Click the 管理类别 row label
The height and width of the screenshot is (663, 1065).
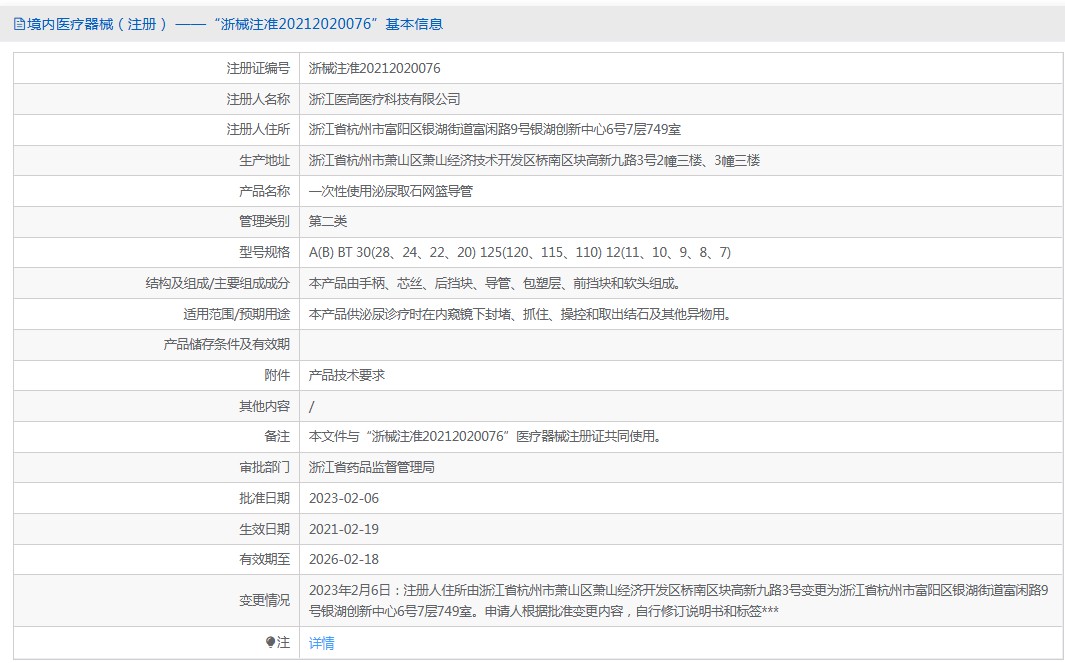pos(264,221)
